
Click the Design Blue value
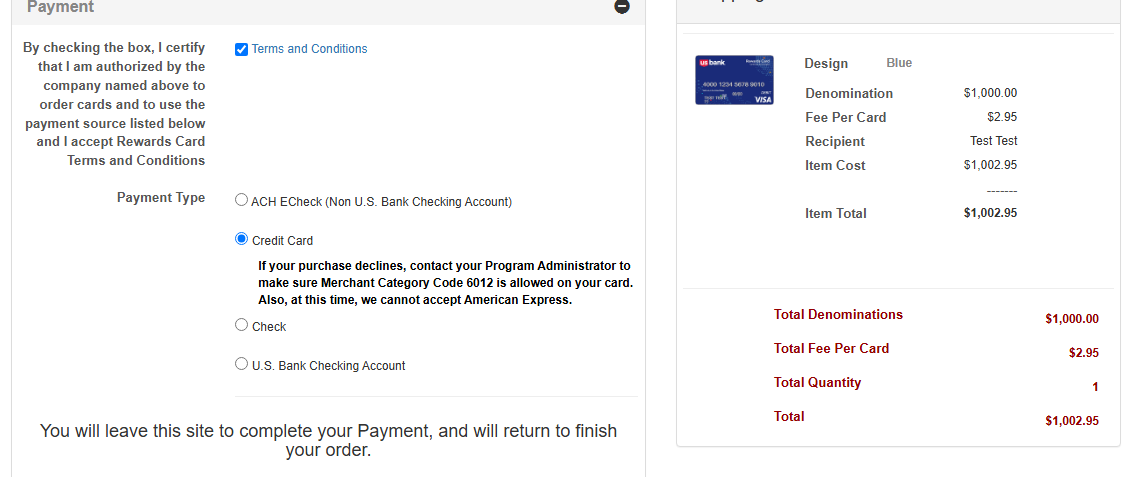click(899, 63)
